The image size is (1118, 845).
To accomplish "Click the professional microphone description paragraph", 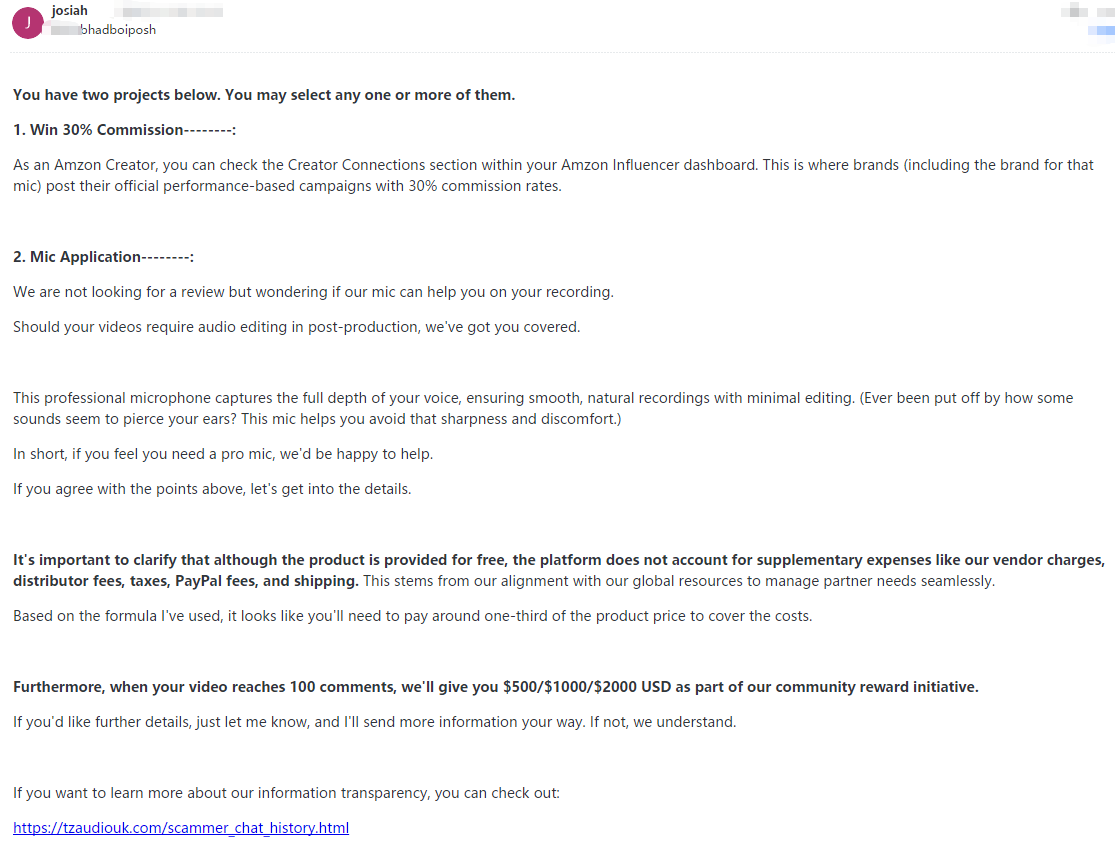I will 542,408.
